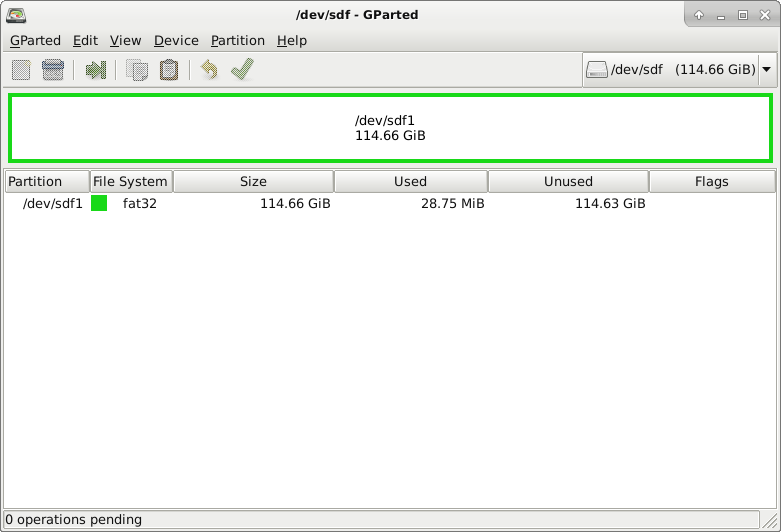Click the Resize/Move toolbar icon
The image size is (781, 532).
[x=96, y=70]
